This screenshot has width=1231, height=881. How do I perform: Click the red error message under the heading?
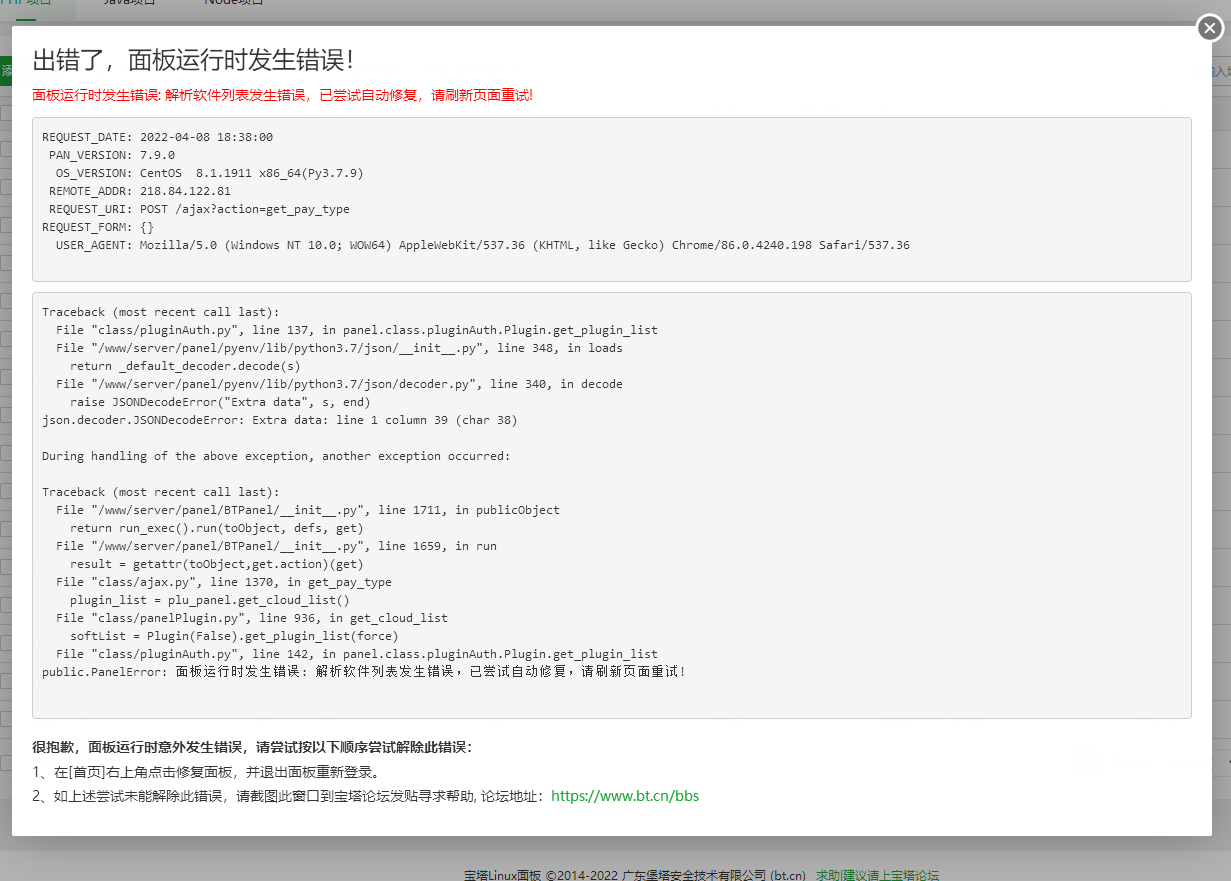pos(283,96)
